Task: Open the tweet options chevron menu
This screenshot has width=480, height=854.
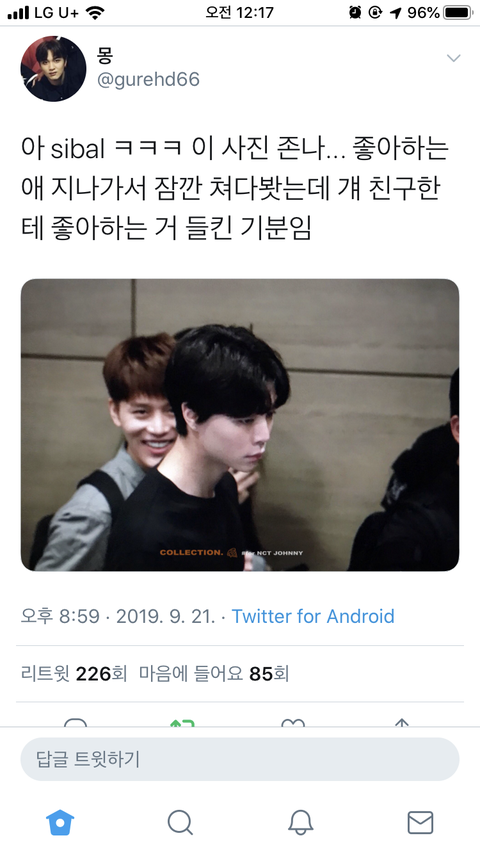Action: 453,58
